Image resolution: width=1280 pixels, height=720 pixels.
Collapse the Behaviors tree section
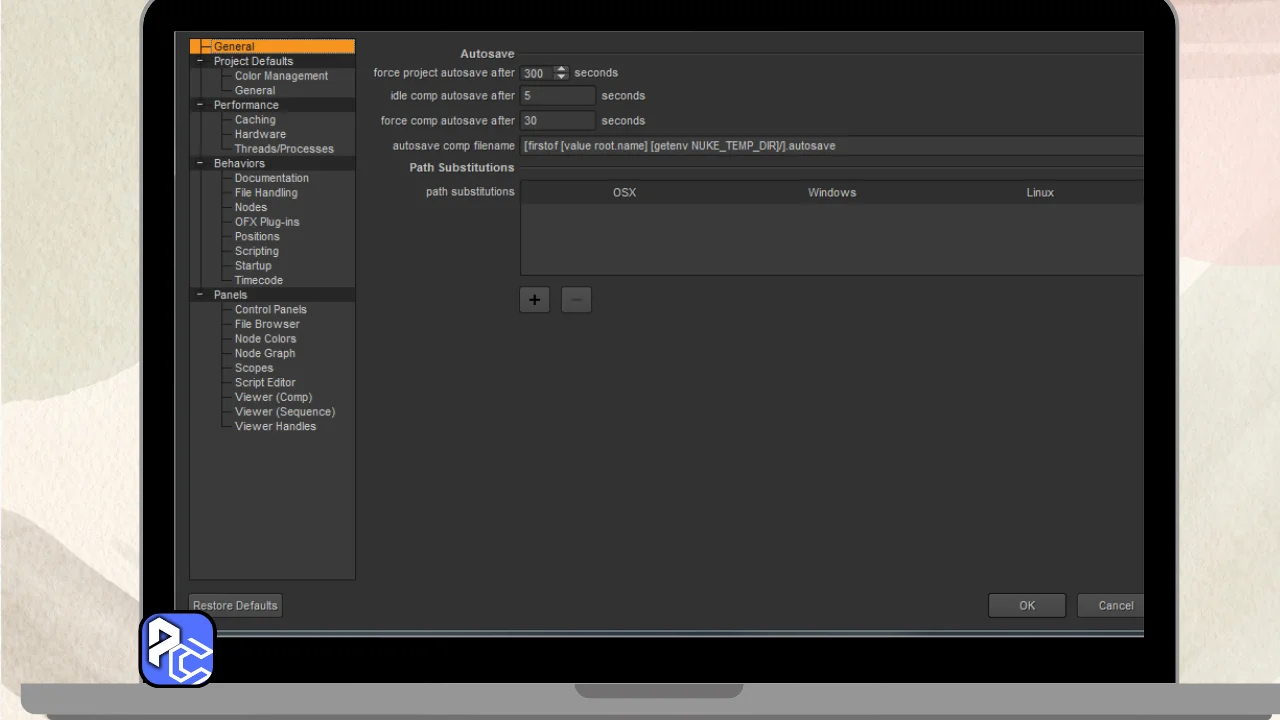coord(200,163)
